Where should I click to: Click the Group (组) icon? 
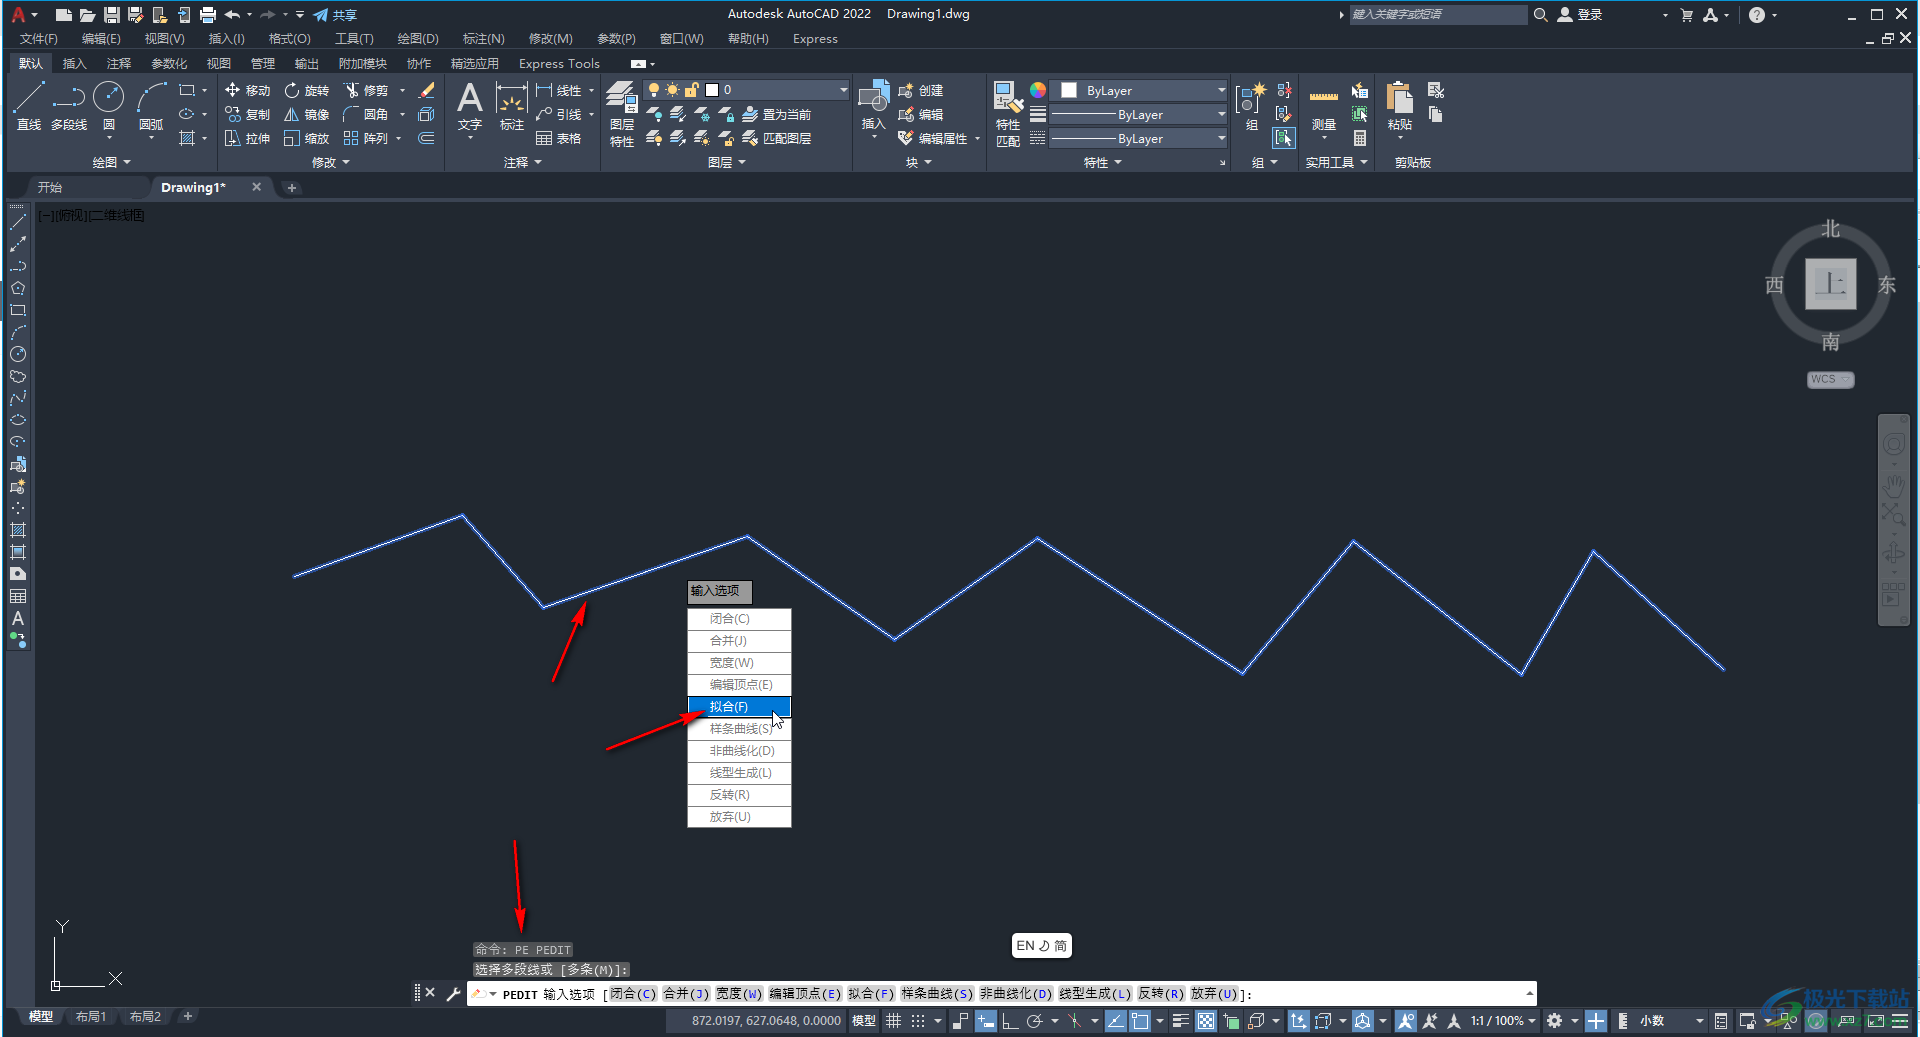[1251, 105]
